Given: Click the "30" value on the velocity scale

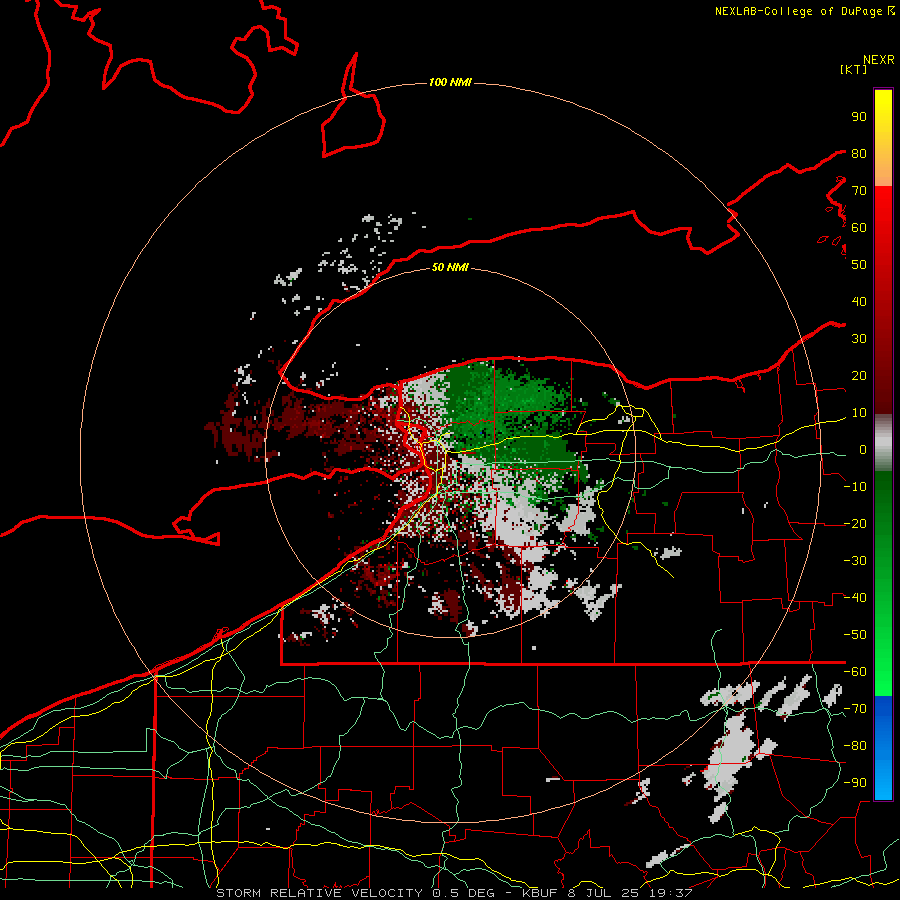Looking at the screenshot, I should point(859,339).
